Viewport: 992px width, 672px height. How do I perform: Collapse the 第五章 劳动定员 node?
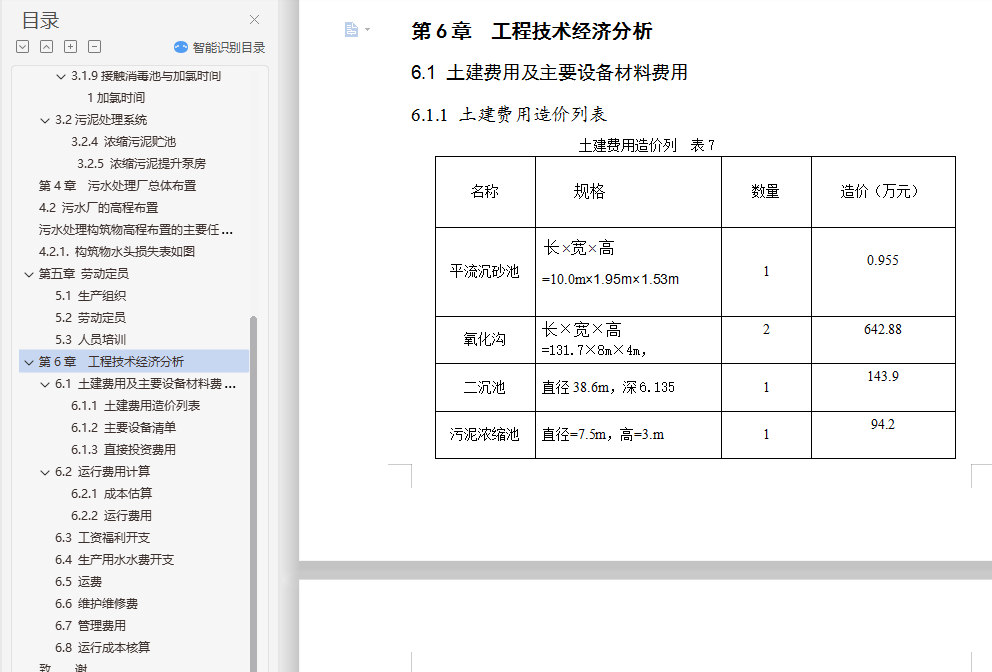click(x=28, y=275)
